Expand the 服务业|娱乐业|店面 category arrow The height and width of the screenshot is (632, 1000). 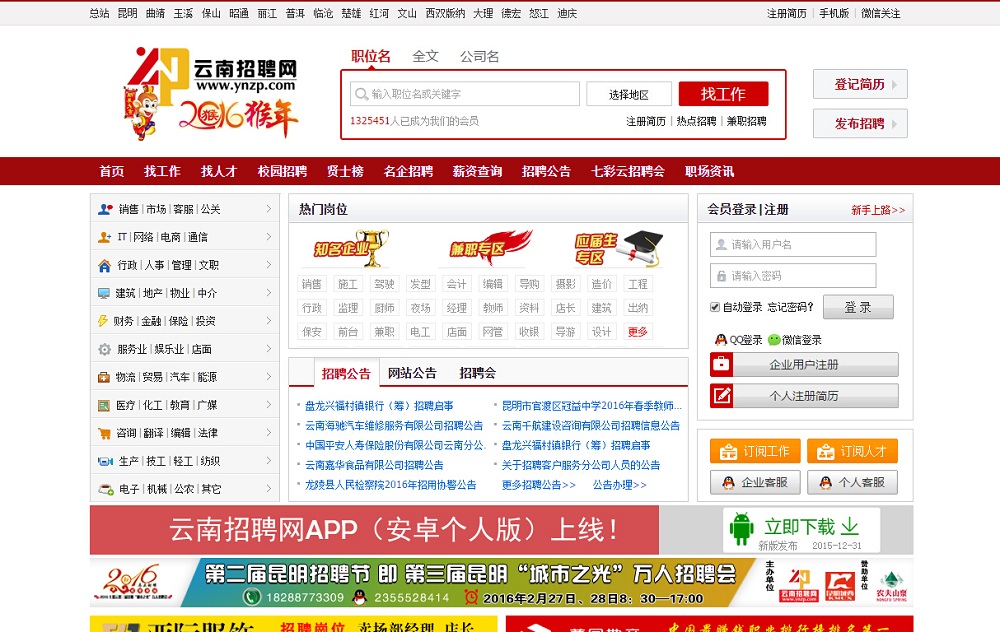268,349
